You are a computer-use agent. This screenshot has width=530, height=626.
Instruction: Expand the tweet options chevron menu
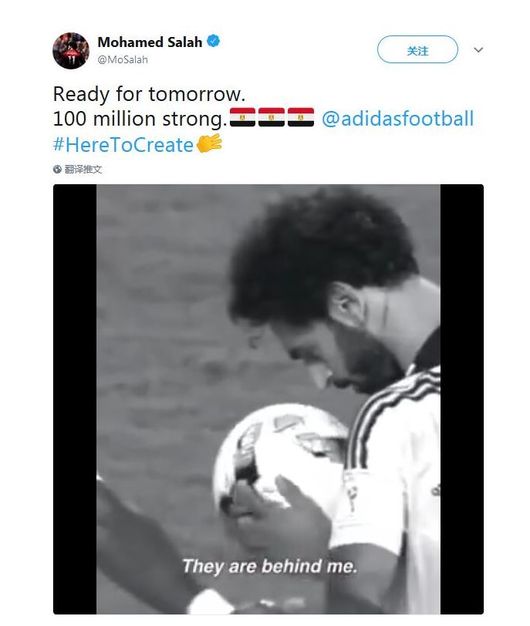[x=478, y=50]
